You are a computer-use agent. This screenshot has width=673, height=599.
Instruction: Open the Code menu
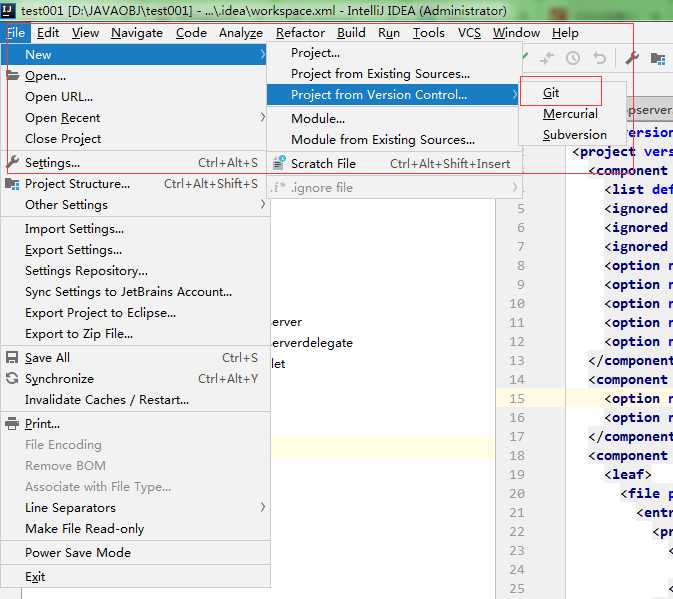click(x=191, y=33)
